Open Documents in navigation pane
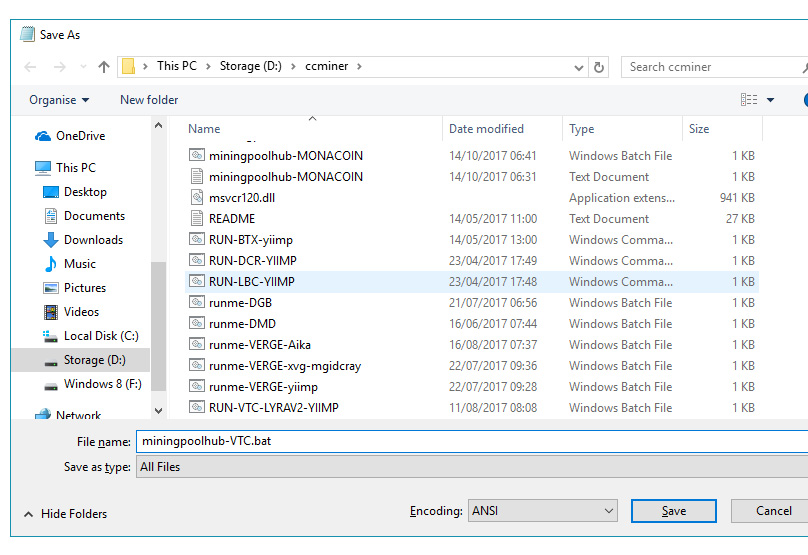The width and height of the screenshot is (808, 555). [85, 216]
